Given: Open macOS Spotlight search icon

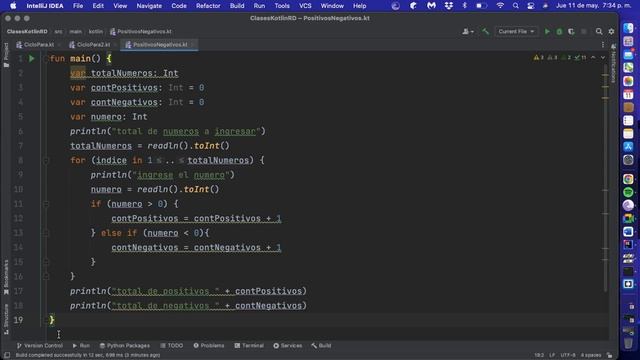Looking at the screenshot, I should point(516,6).
